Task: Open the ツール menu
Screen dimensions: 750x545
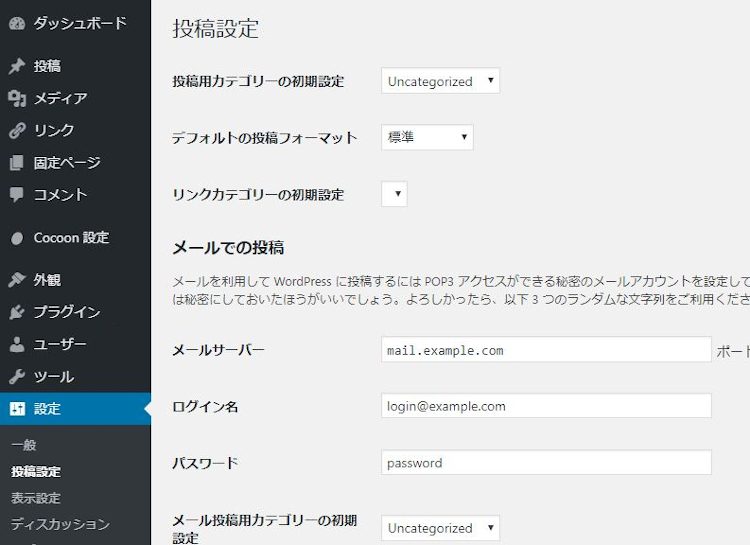Action: (75, 377)
